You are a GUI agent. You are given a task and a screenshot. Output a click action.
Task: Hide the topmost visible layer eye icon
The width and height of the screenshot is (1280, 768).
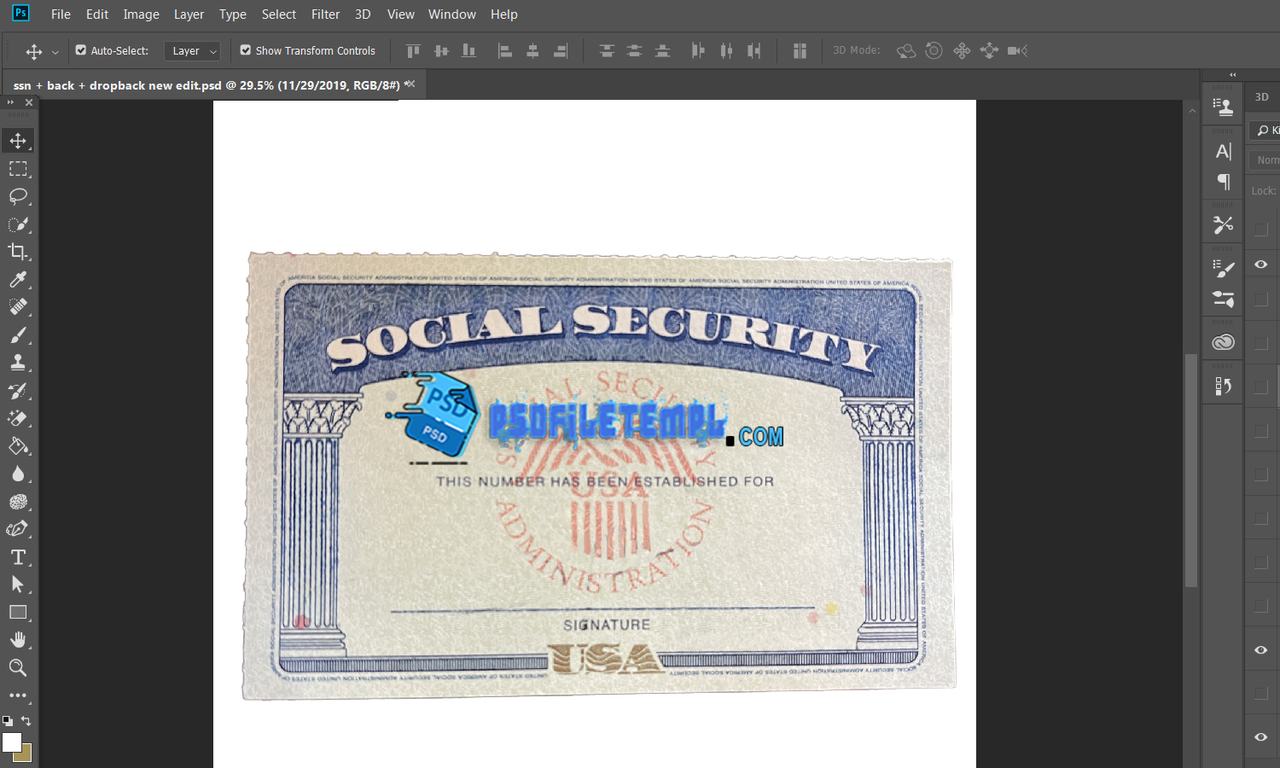coord(1261,264)
